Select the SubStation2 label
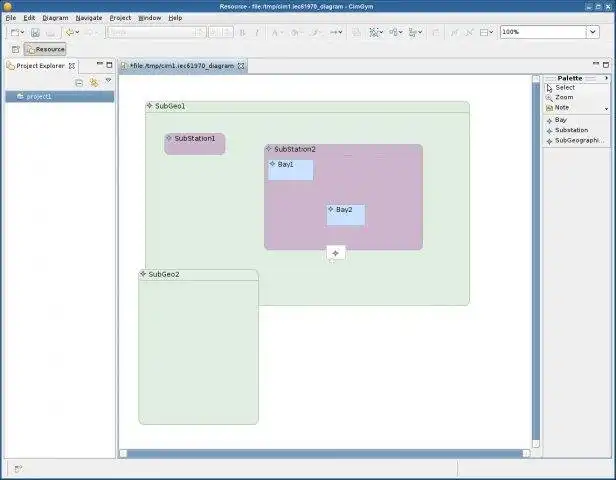 coord(295,149)
